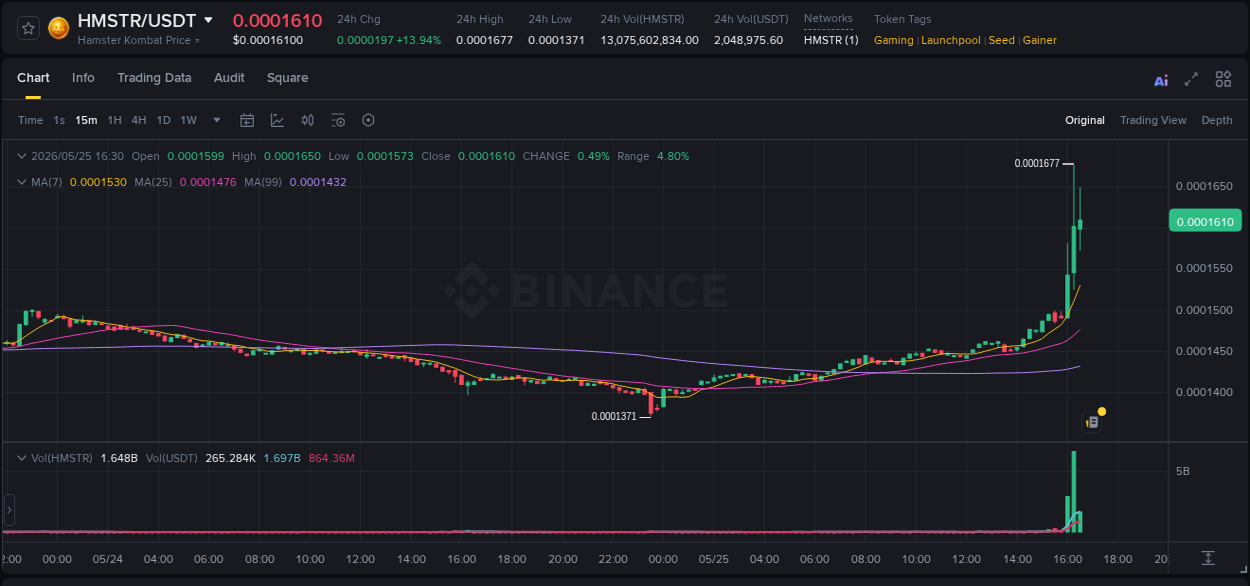Open the Audit tab

229,78
